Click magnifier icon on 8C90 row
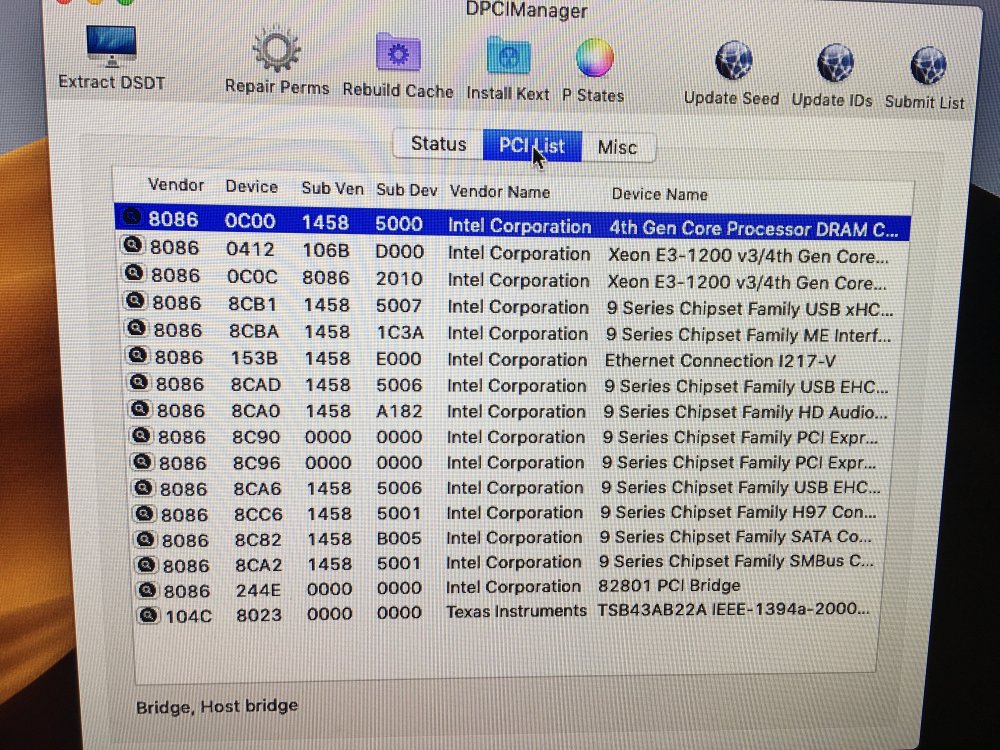This screenshot has height=750, width=1000. (141, 435)
